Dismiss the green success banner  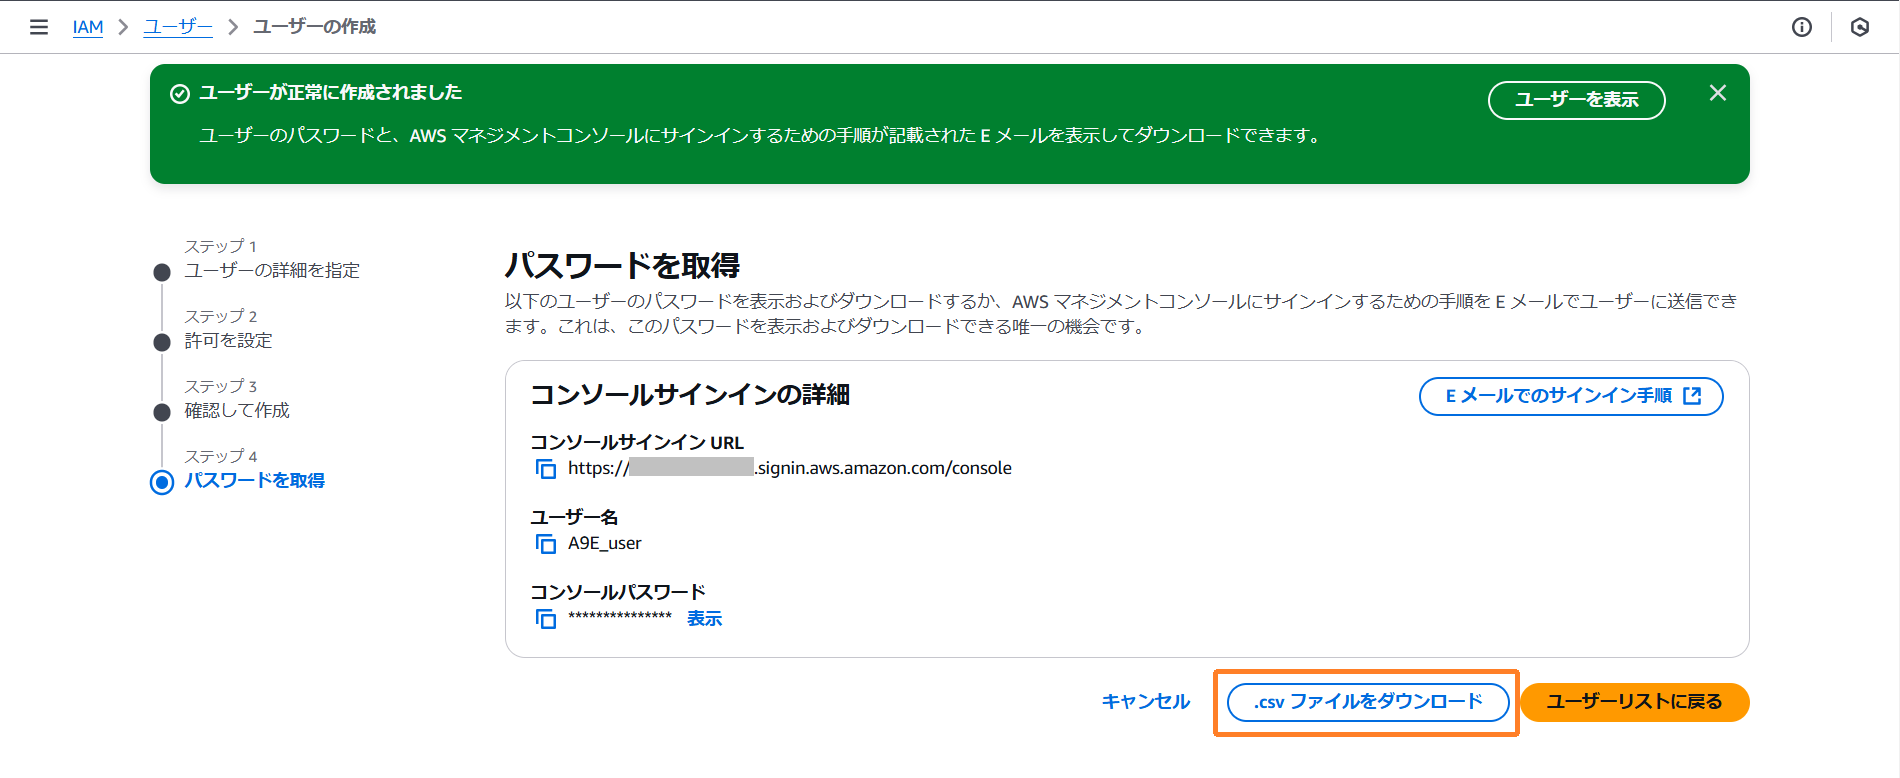click(x=1717, y=93)
